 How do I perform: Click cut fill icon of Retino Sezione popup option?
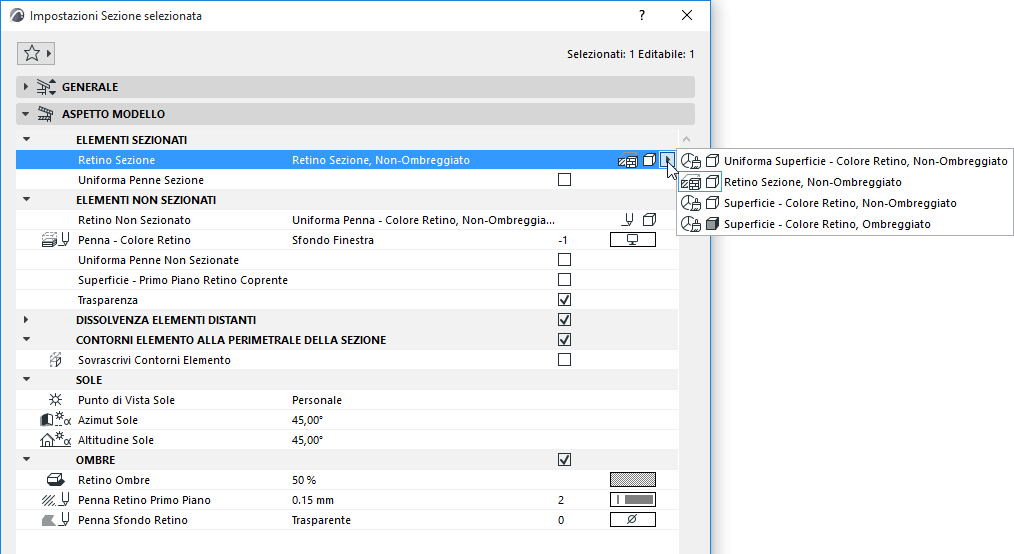coord(691,182)
